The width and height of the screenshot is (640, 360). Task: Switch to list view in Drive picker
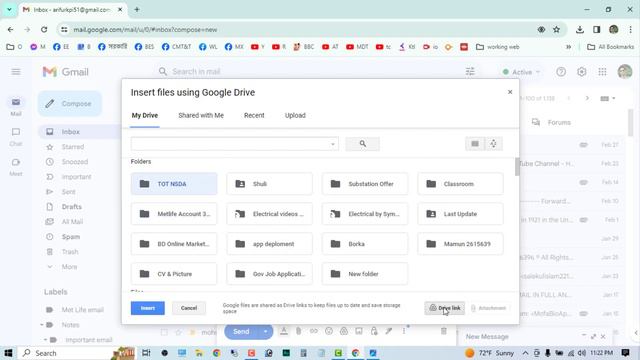click(x=475, y=144)
